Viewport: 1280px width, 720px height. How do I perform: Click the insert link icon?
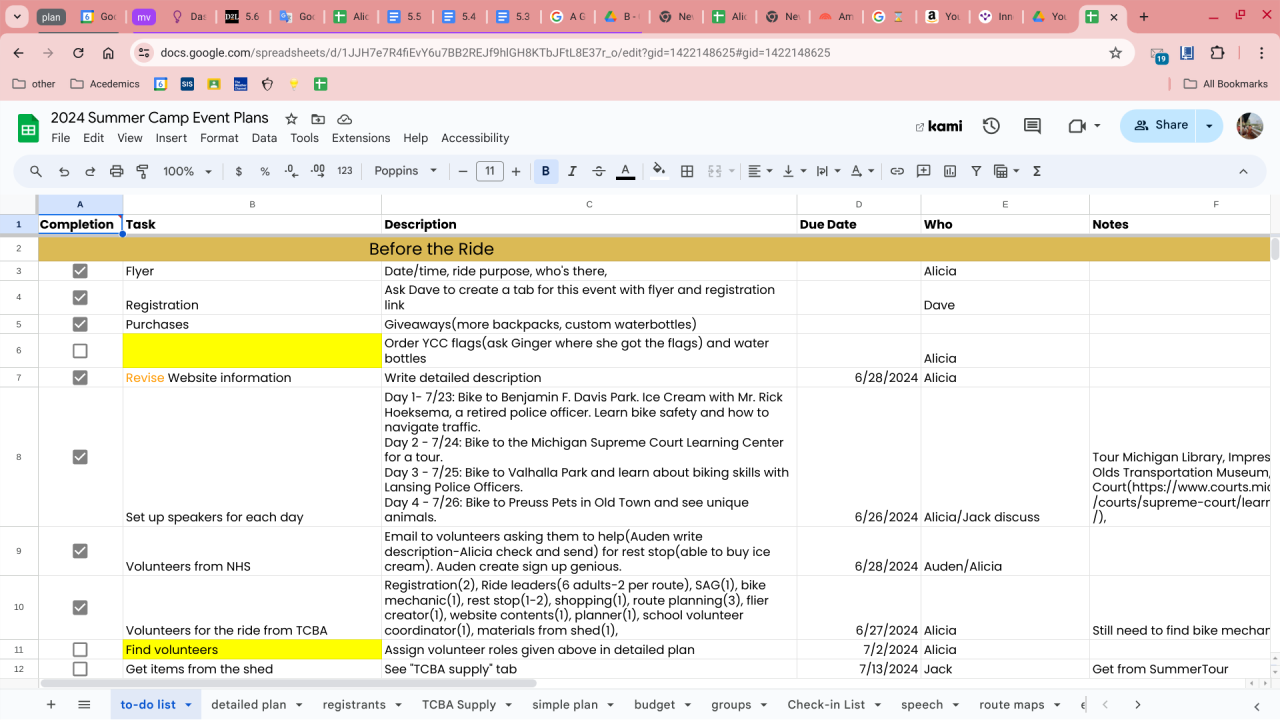pos(897,171)
